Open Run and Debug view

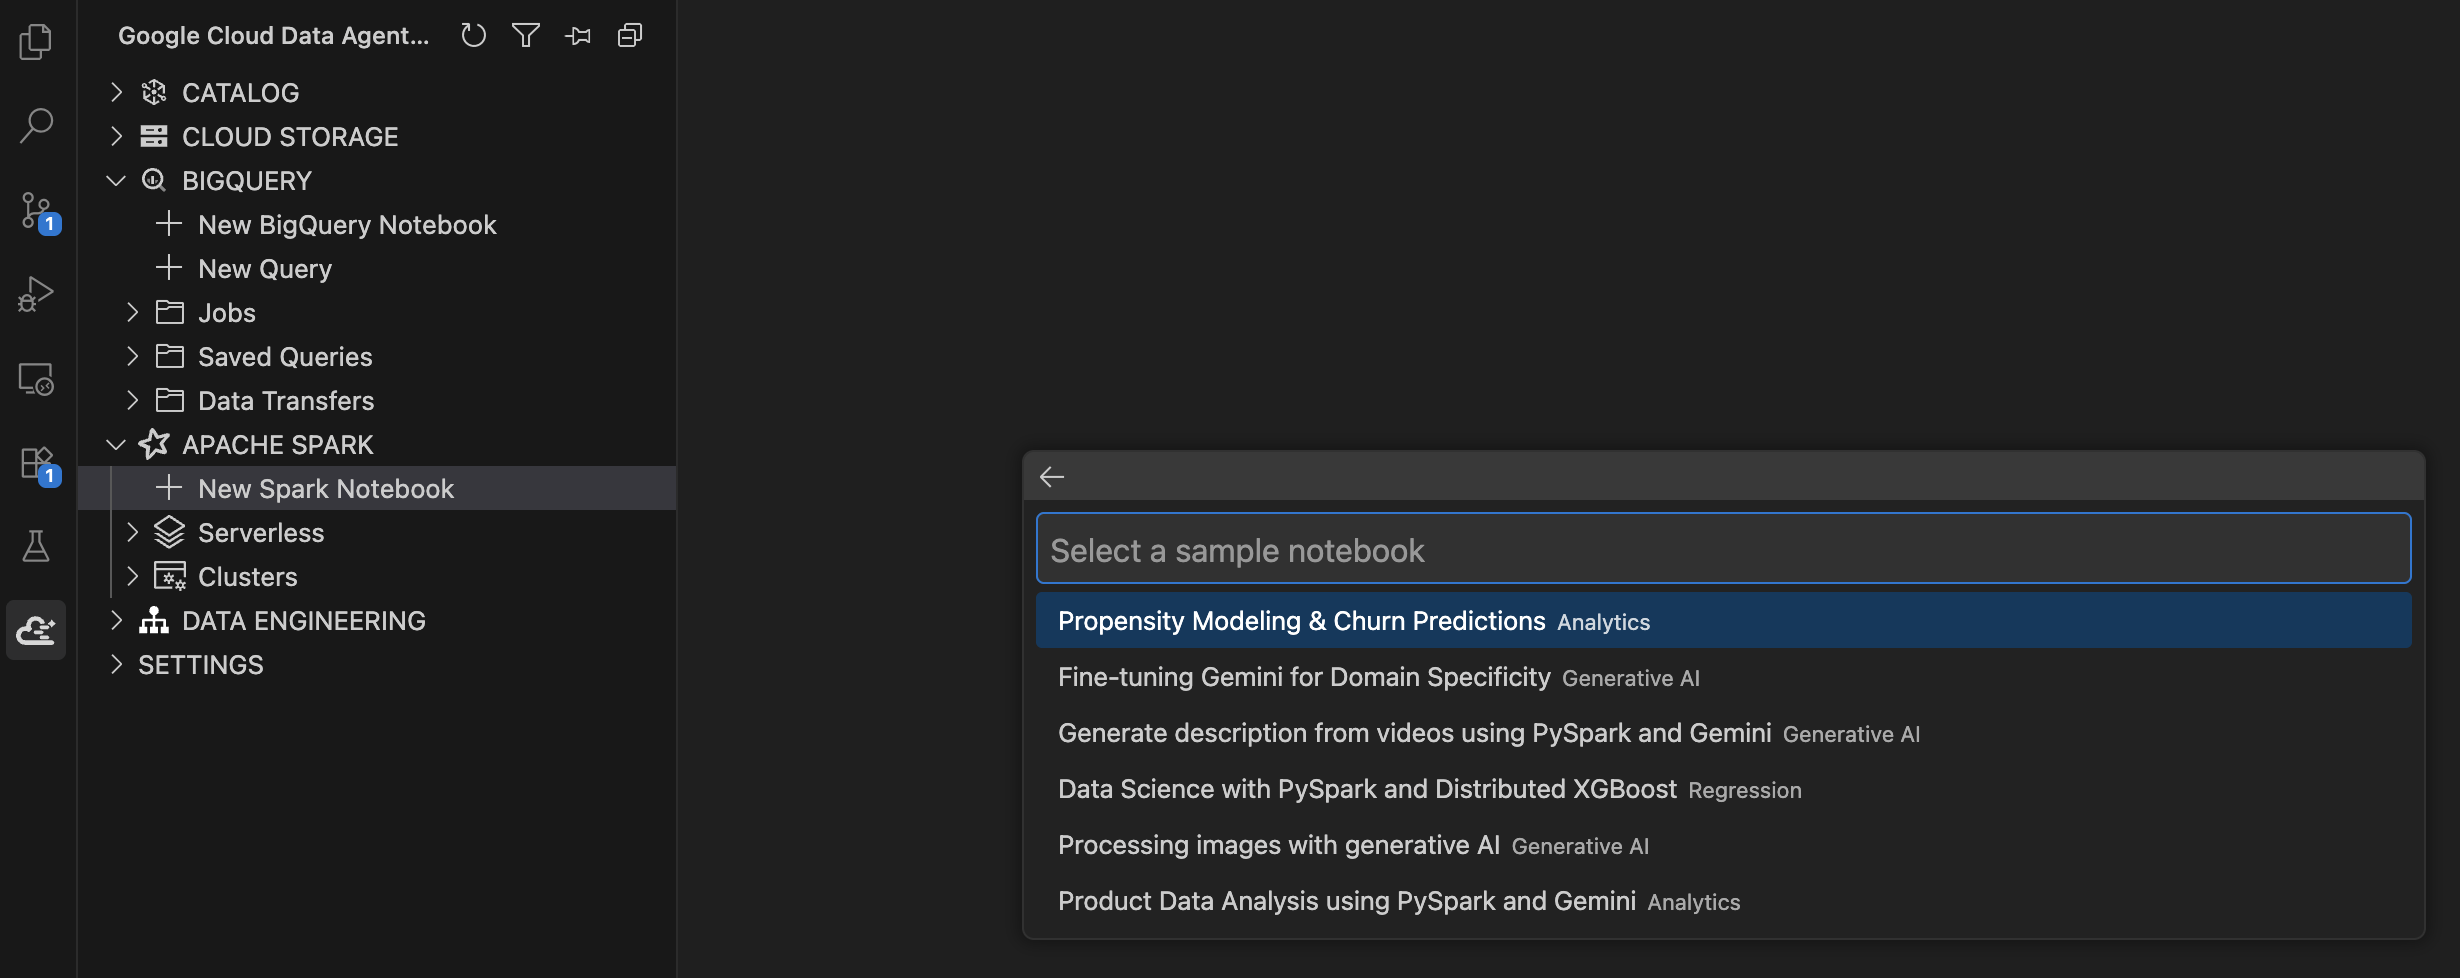coord(36,294)
